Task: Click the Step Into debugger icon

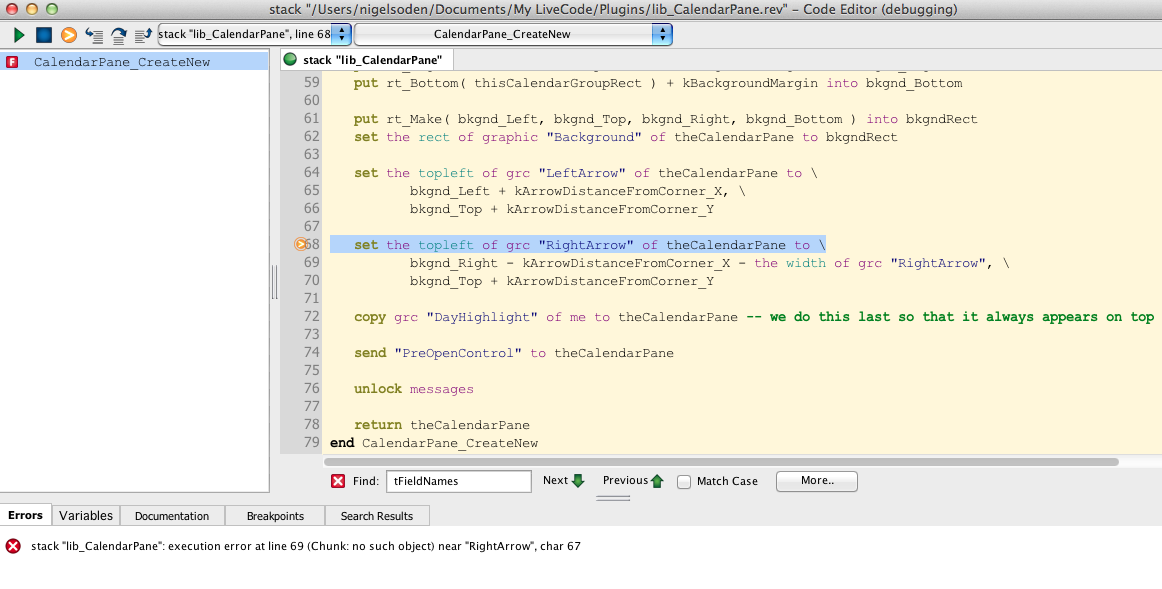Action: (x=94, y=35)
